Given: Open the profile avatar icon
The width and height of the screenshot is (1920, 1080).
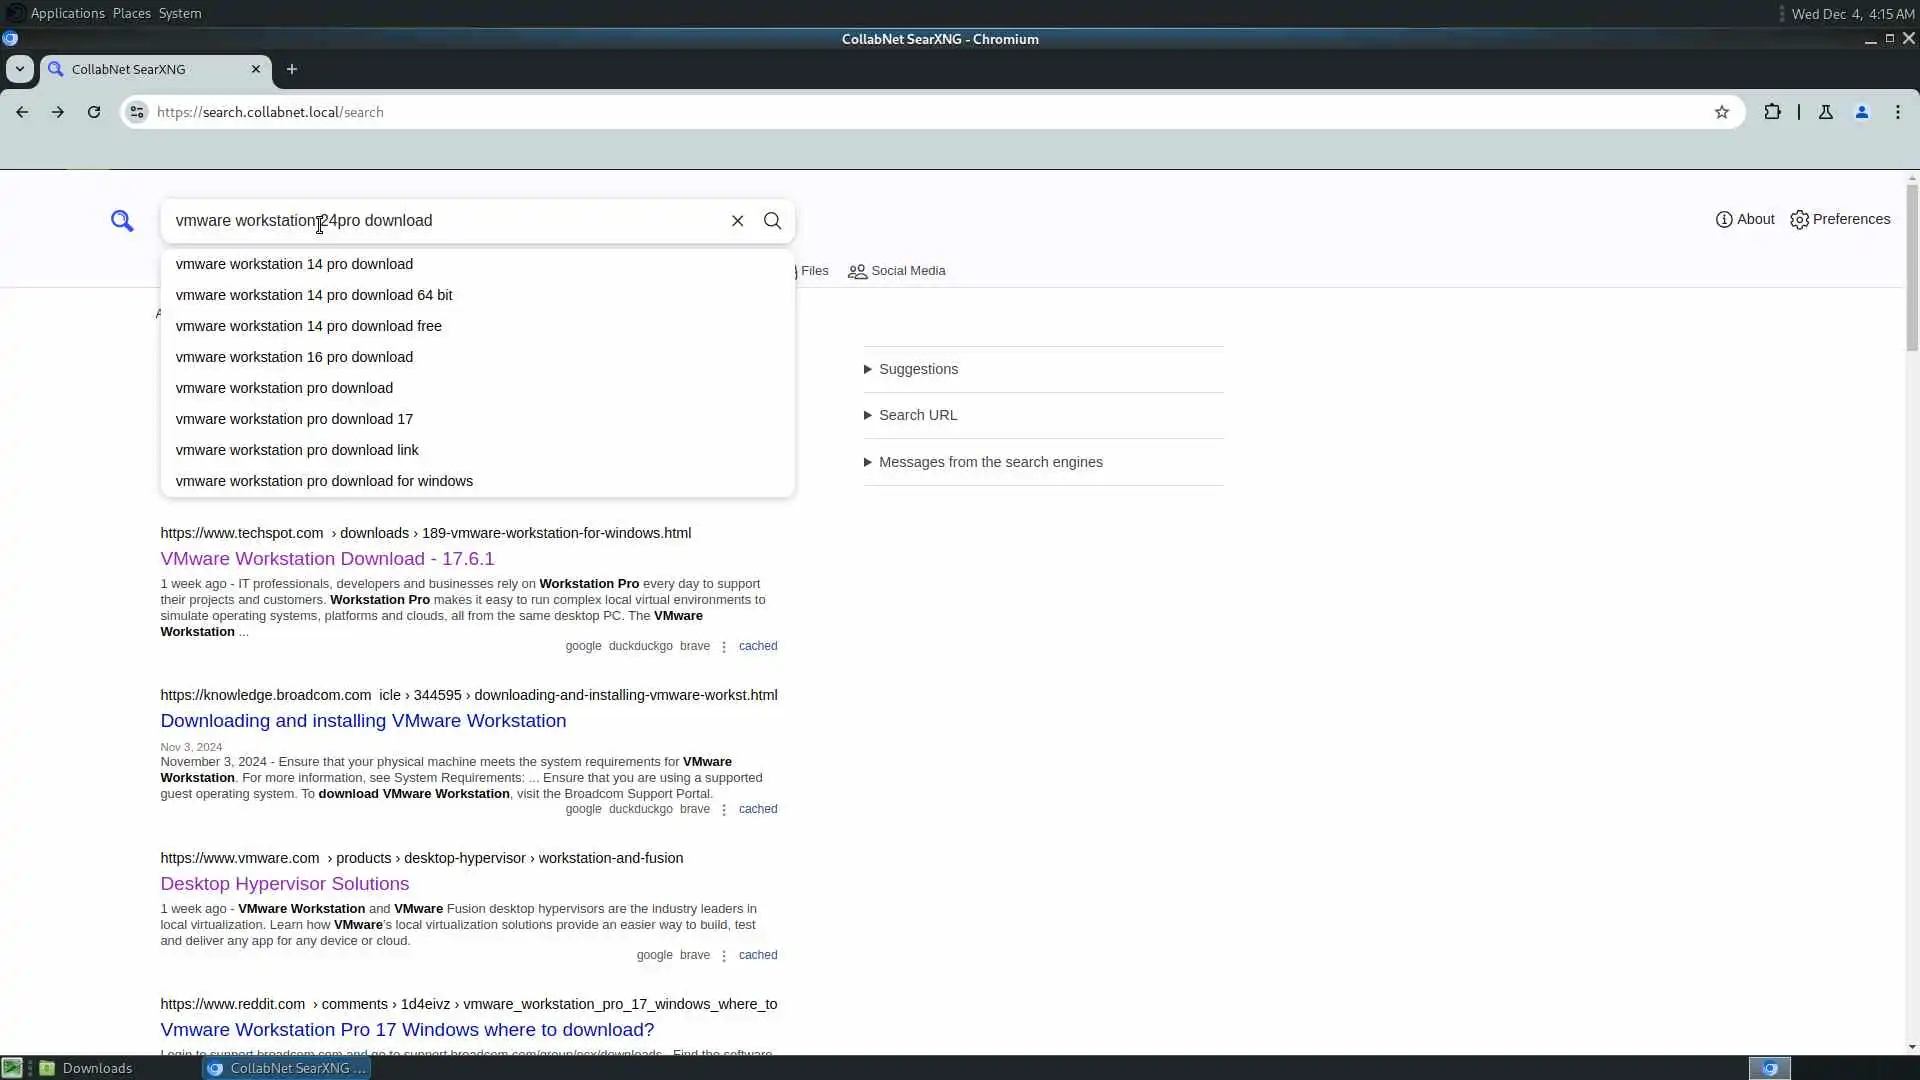Looking at the screenshot, I should [x=1861, y=112].
